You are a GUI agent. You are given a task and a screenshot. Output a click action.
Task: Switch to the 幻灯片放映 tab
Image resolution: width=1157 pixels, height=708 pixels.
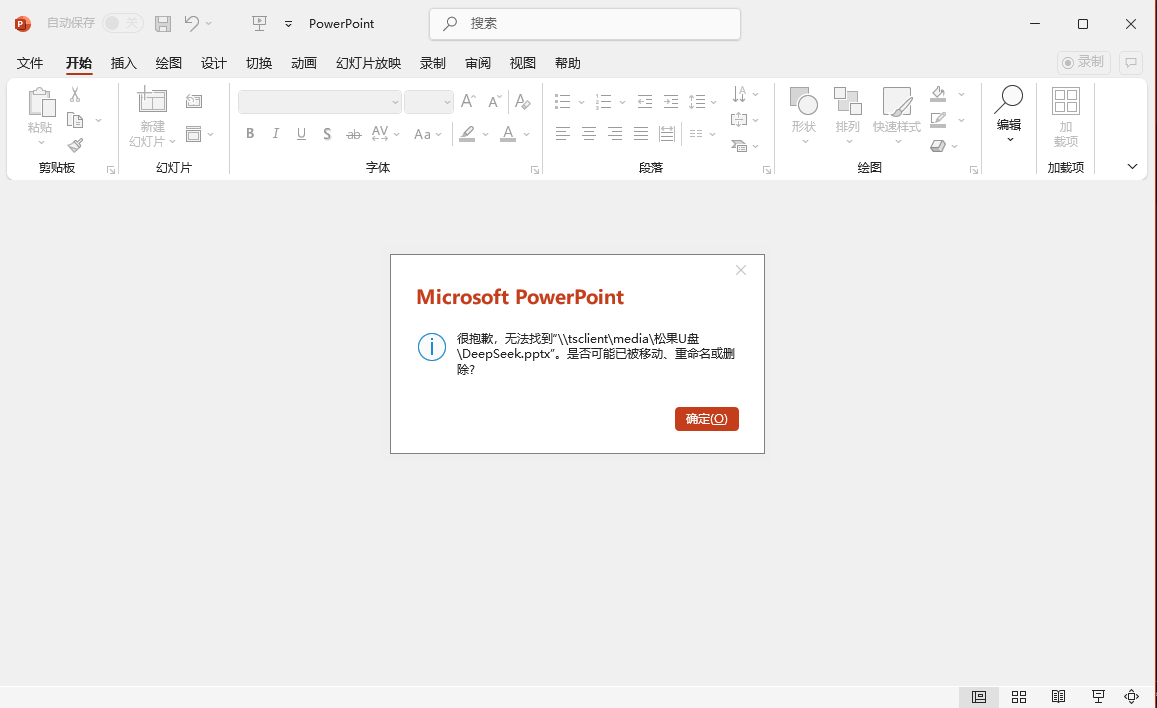click(x=368, y=63)
